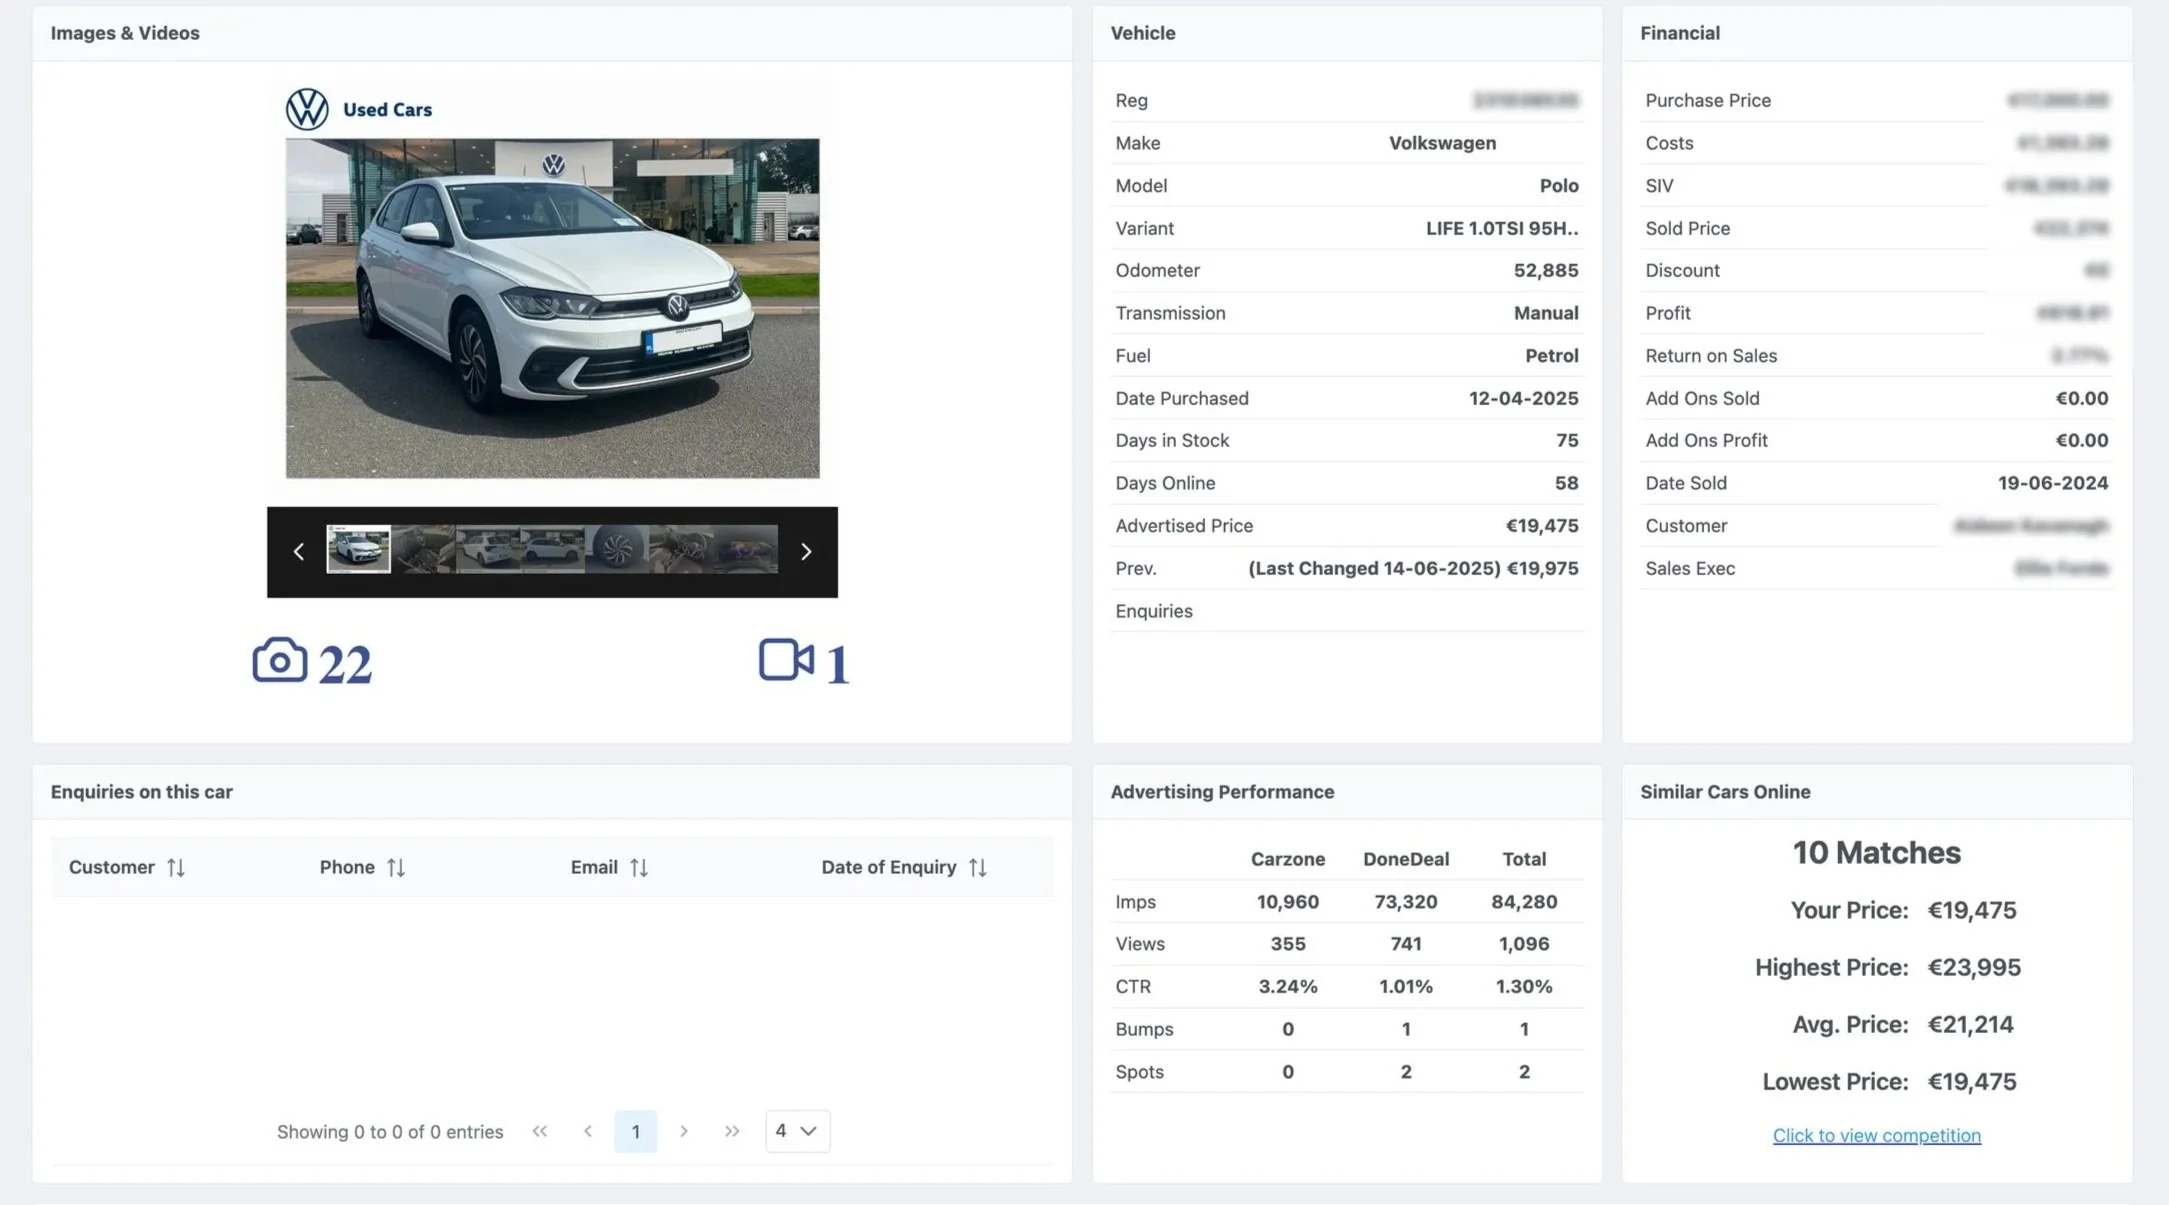Sort enquiries by Customer column

[x=176, y=867]
